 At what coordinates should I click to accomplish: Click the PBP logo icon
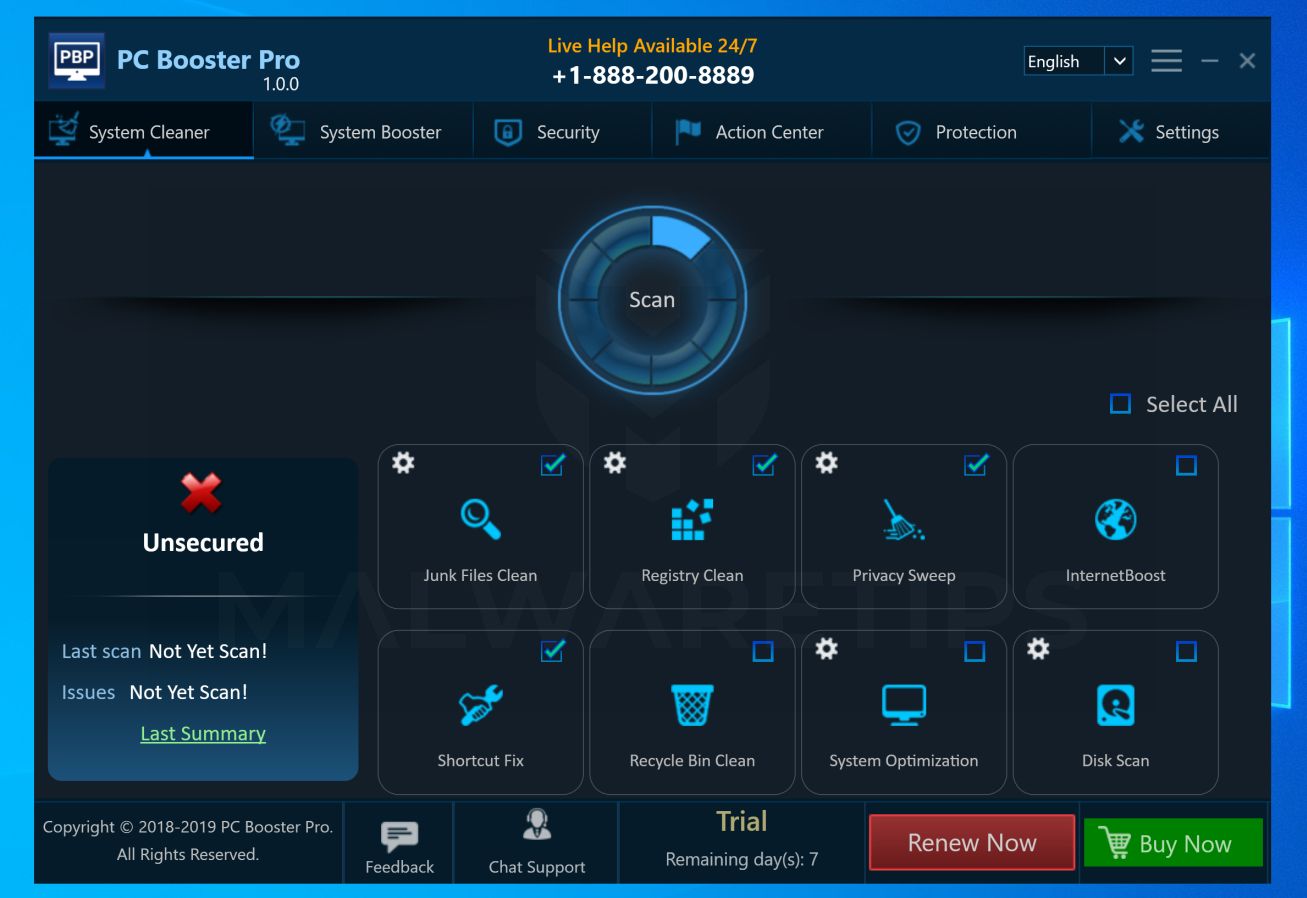[x=77, y=61]
